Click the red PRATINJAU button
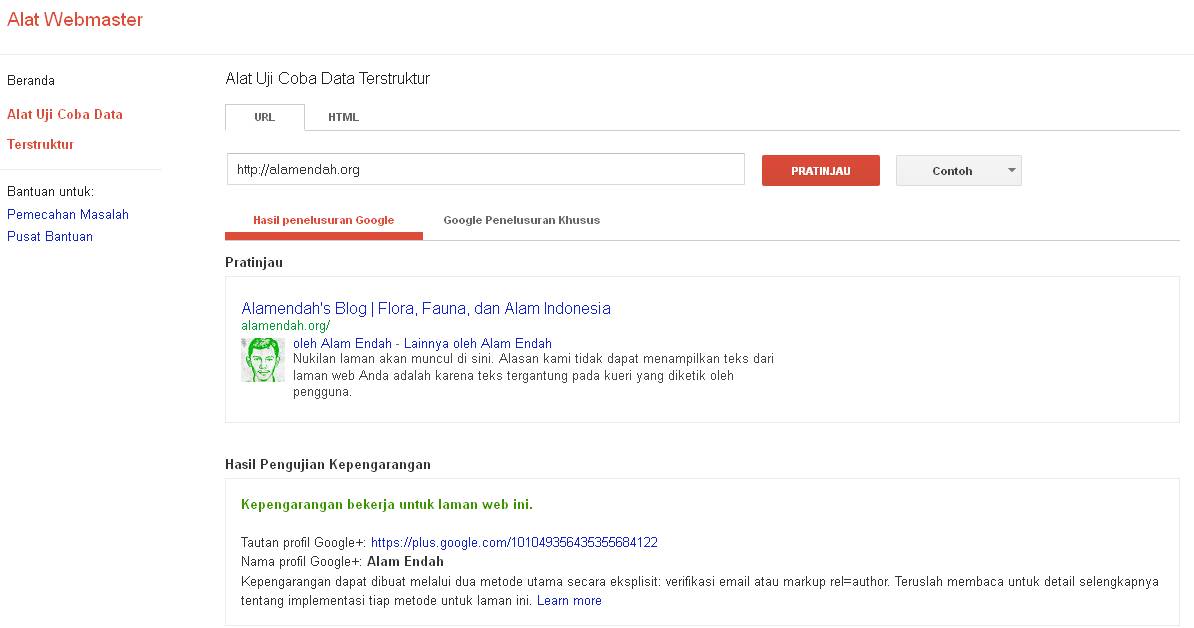 tap(820, 171)
